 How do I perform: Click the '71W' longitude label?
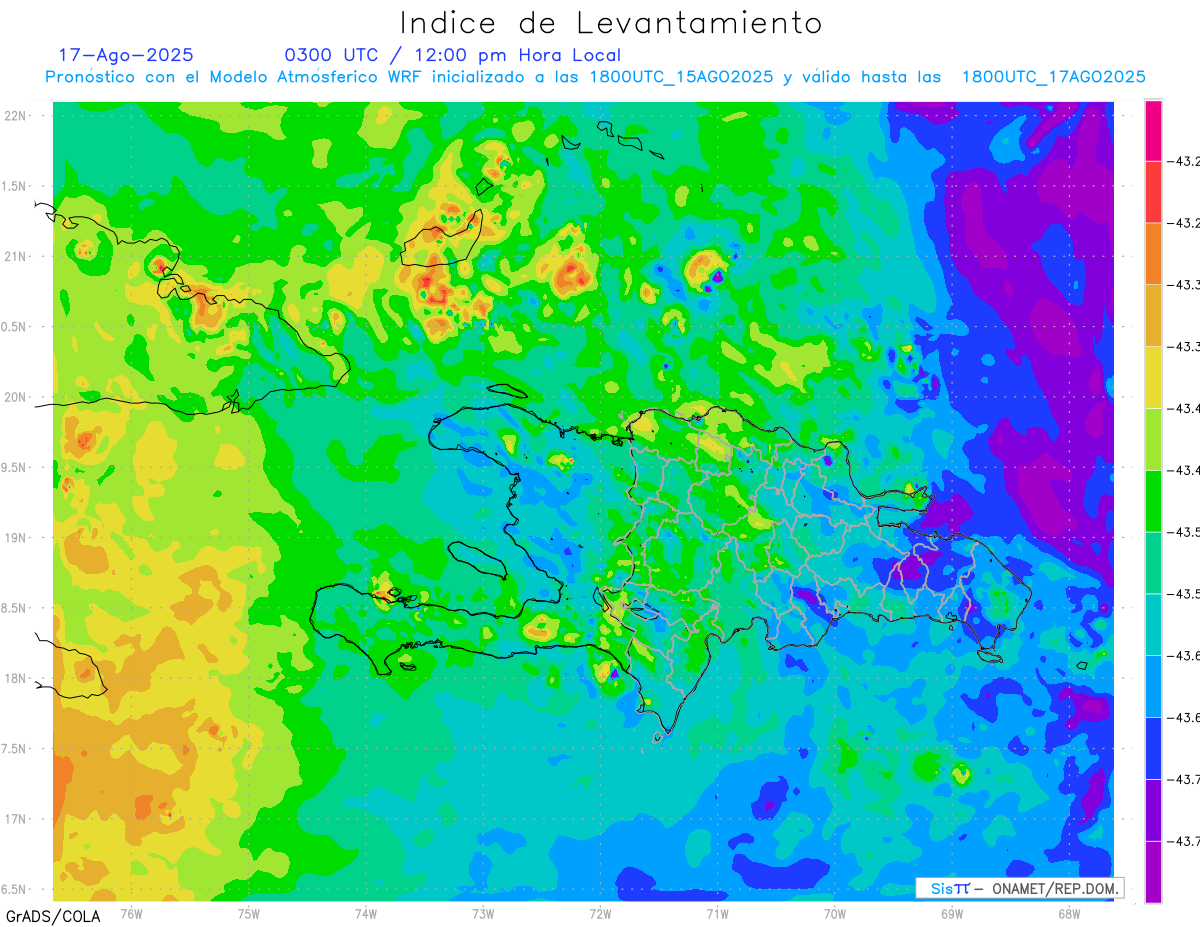pyautogui.click(x=717, y=913)
